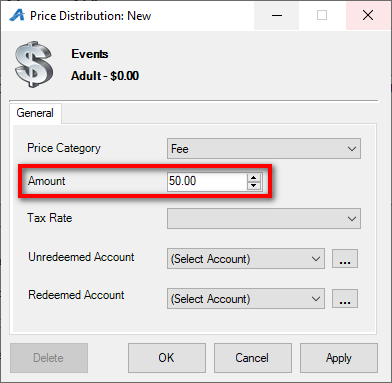Image resolution: width=392 pixels, height=383 pixels.
Task: Click the Price Category label
Action: pos(64,148)
